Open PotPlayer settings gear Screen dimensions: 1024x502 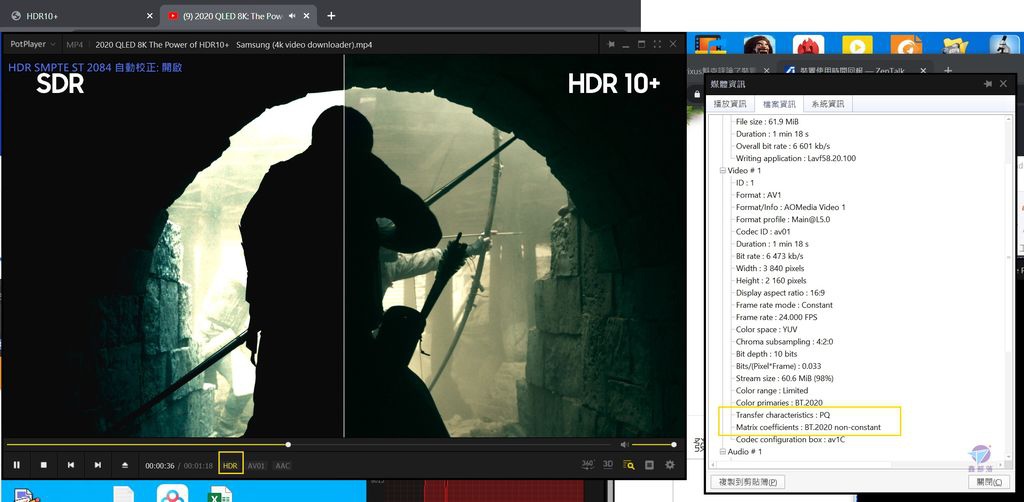[x=669, y=465]
